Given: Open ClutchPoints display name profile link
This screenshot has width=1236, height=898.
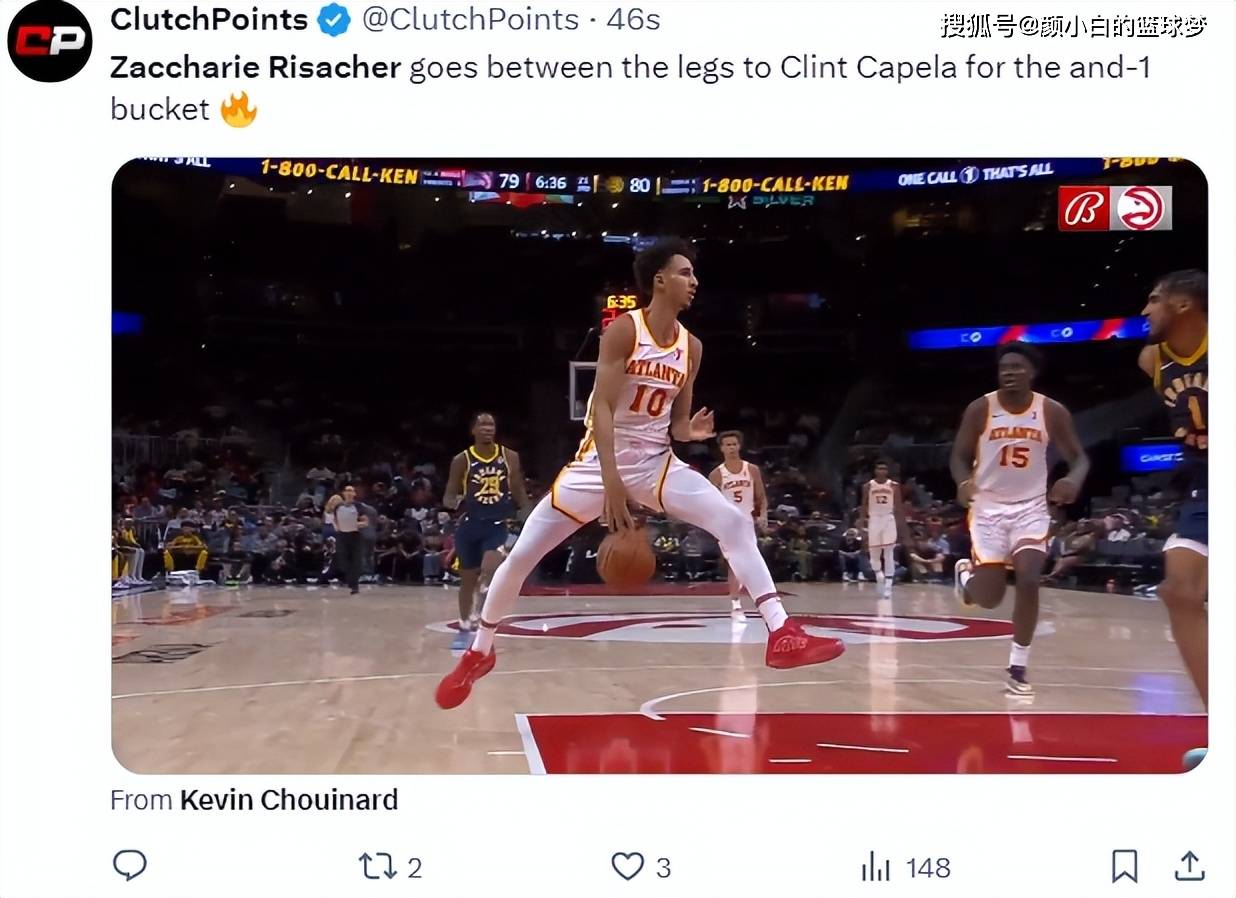Looking at the screenshot, I should coord(209,19).
